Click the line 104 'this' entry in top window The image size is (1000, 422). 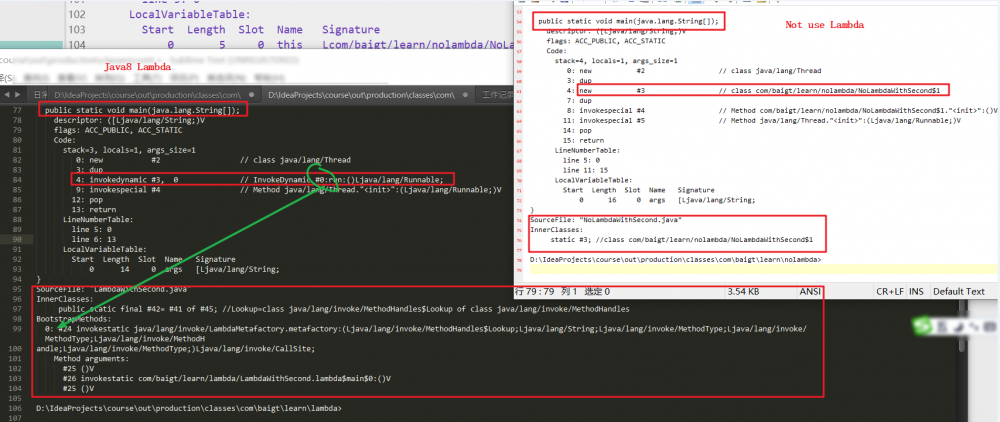tap(289, 45)
